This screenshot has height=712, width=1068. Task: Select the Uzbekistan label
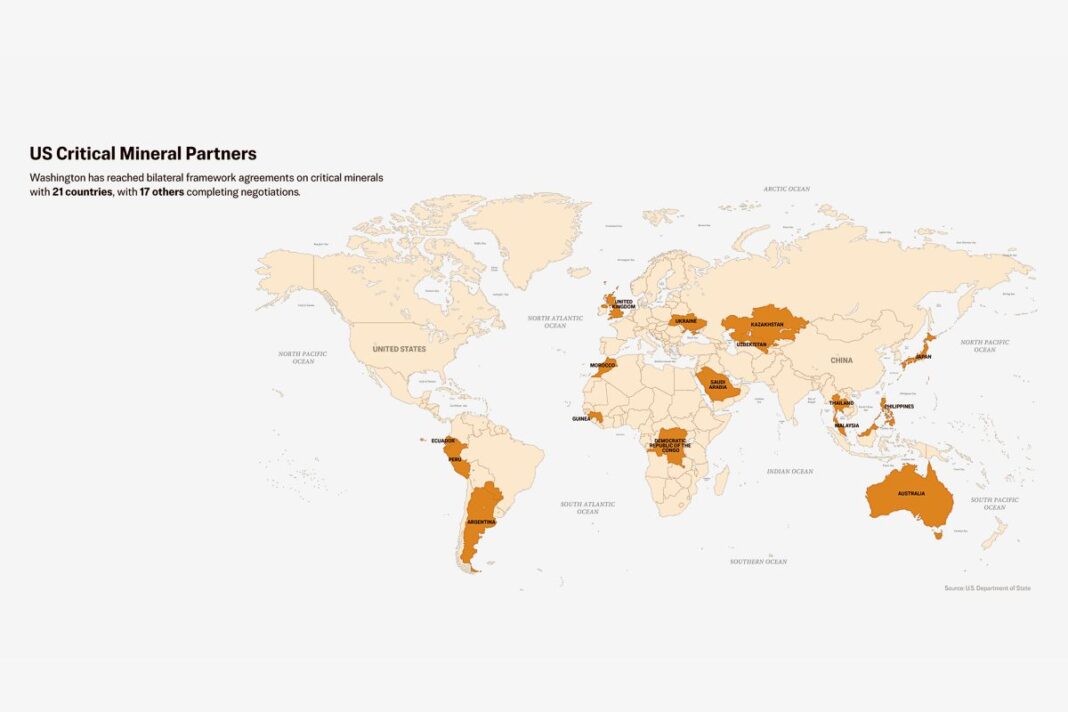coord(751,344)
